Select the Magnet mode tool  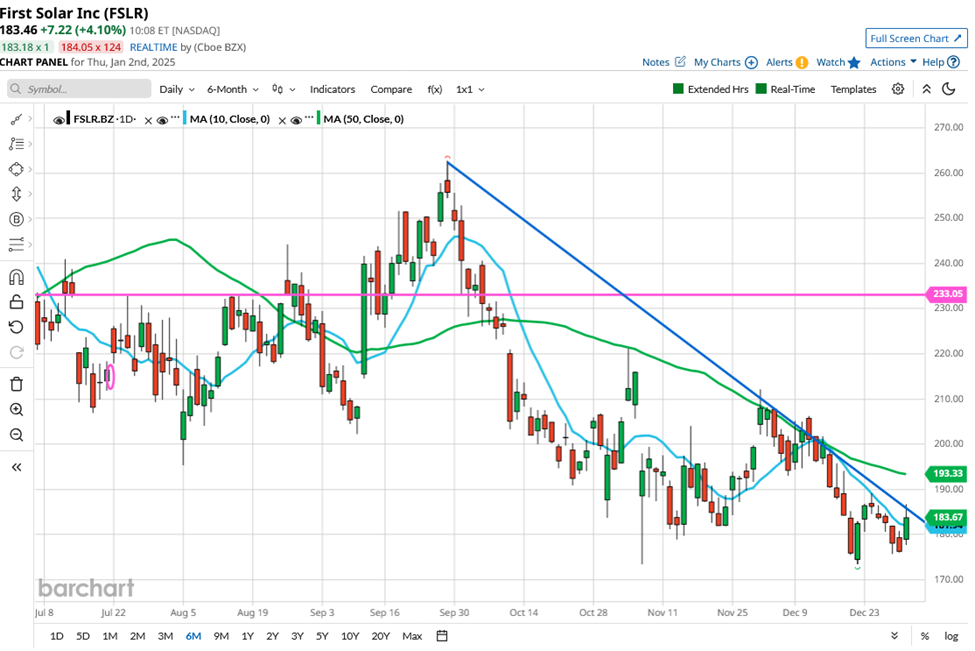[x=16, y=275]
